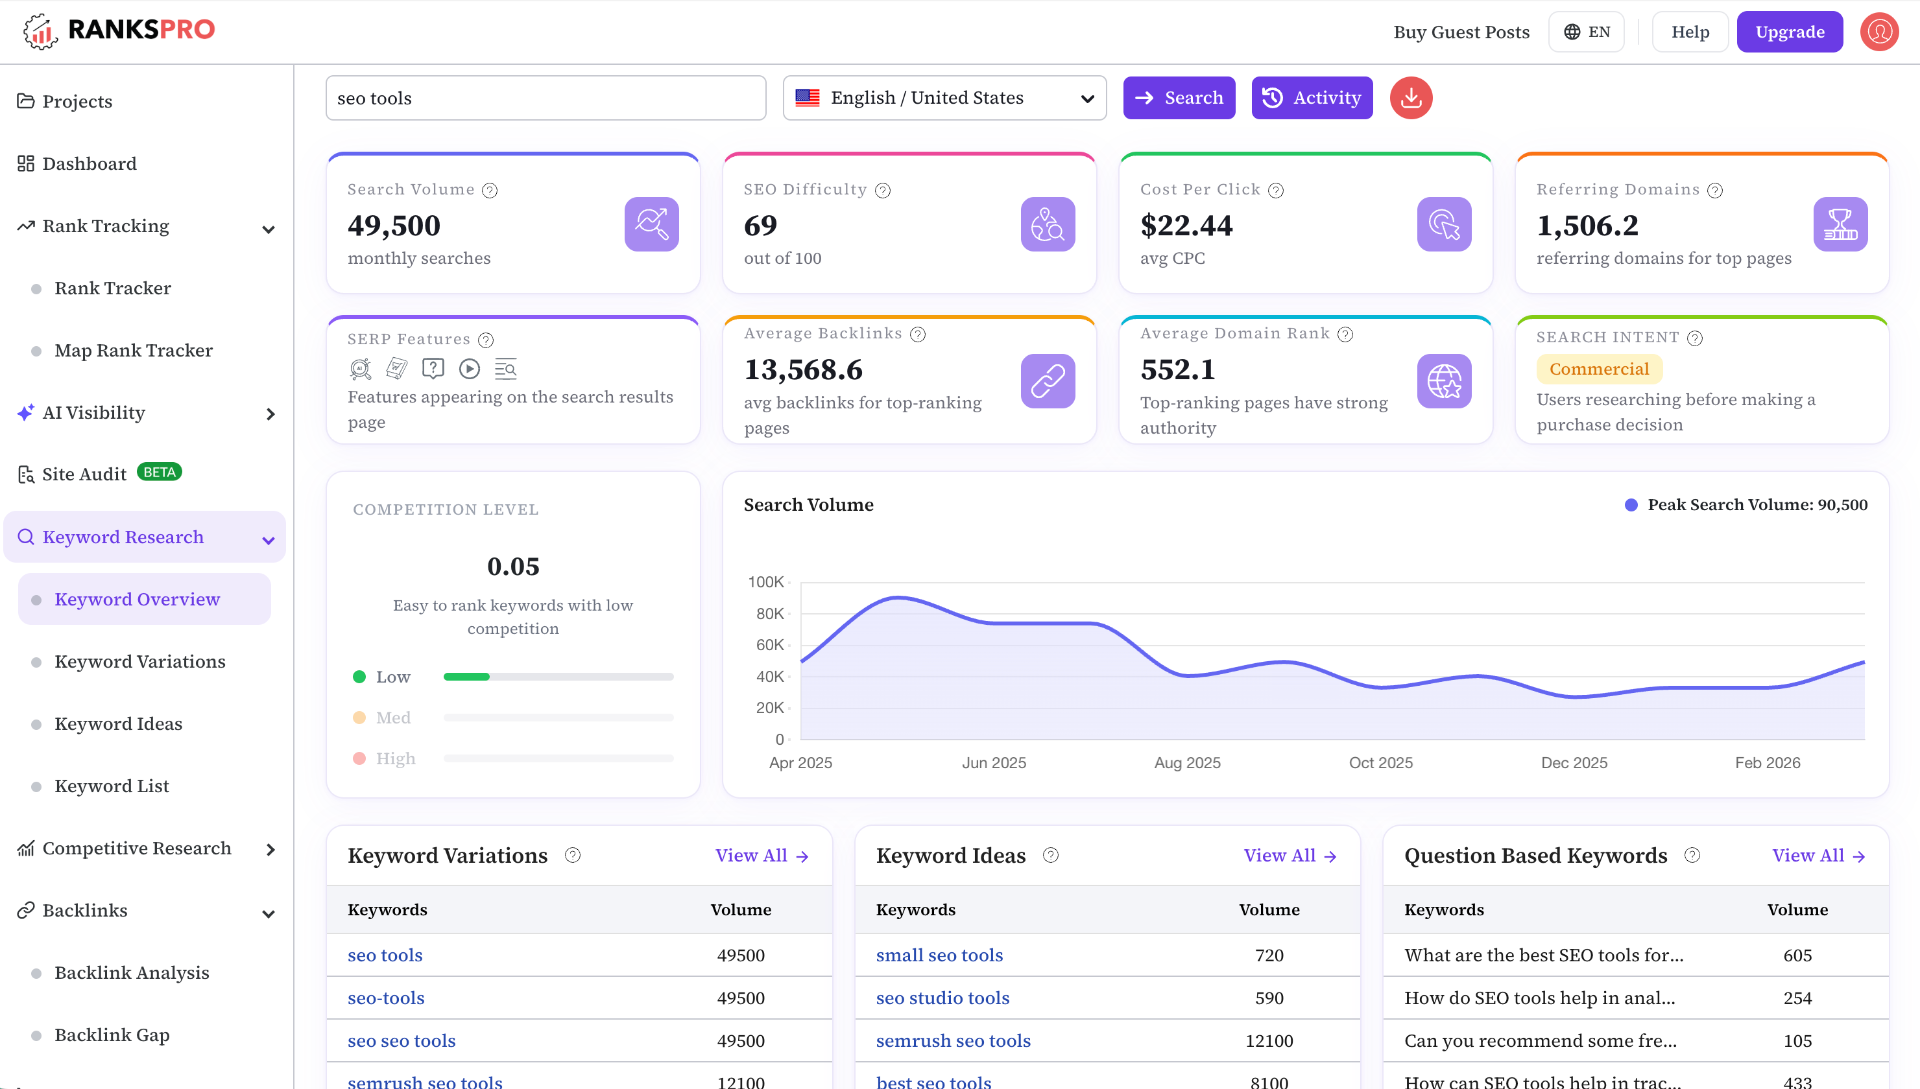Open Backlink Gap sidebar item

(111, 1034)
